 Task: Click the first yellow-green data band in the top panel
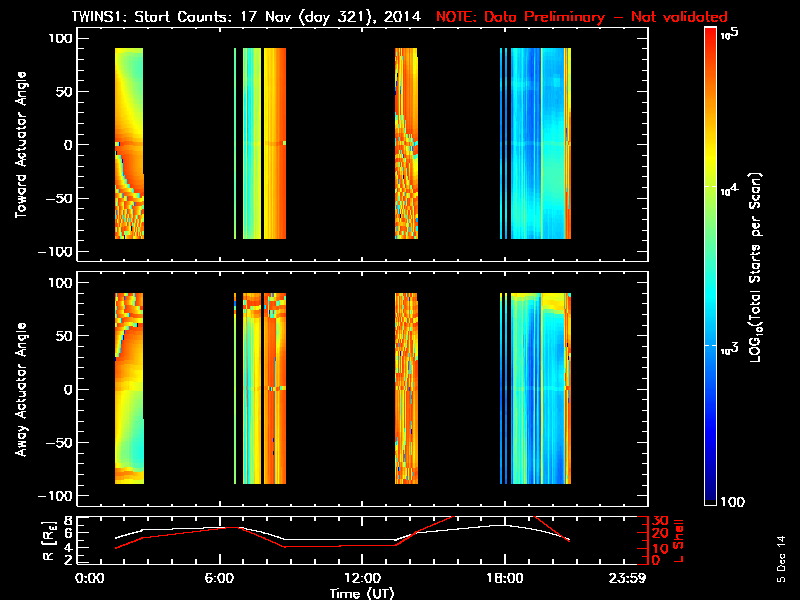coord(129,143)
